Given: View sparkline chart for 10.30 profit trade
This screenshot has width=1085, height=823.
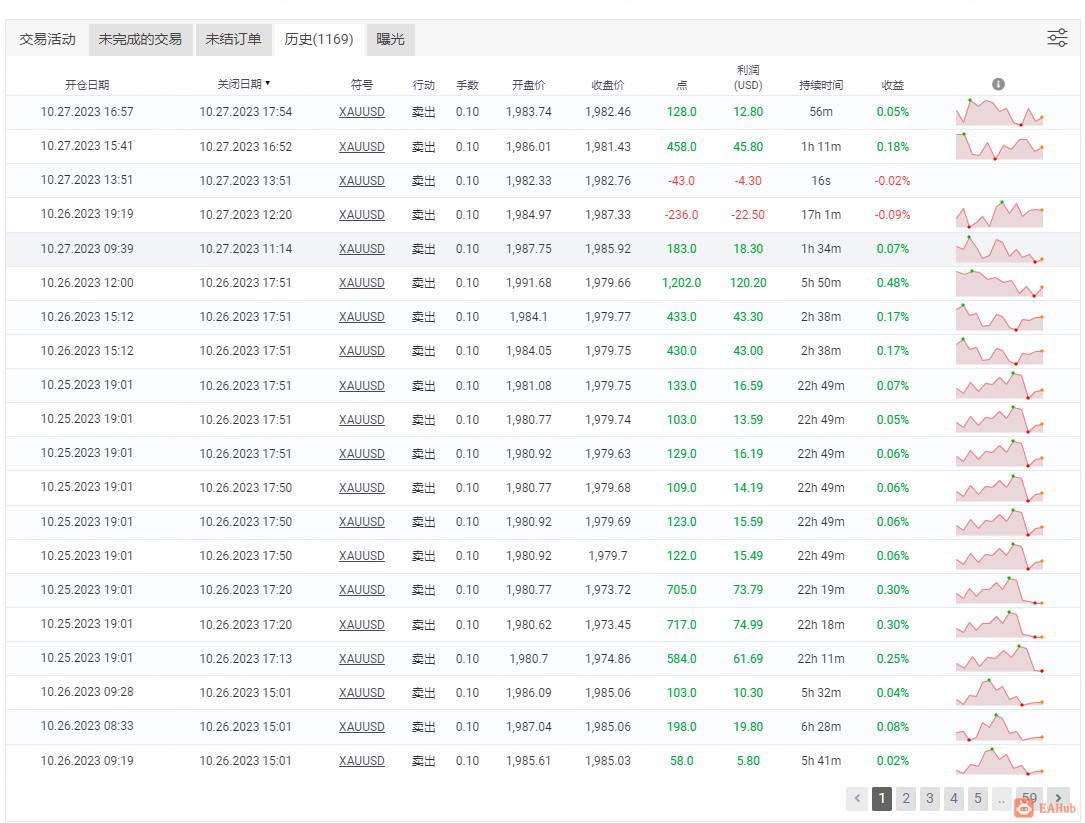Looking at the screenshot, I should click(999, 692).
